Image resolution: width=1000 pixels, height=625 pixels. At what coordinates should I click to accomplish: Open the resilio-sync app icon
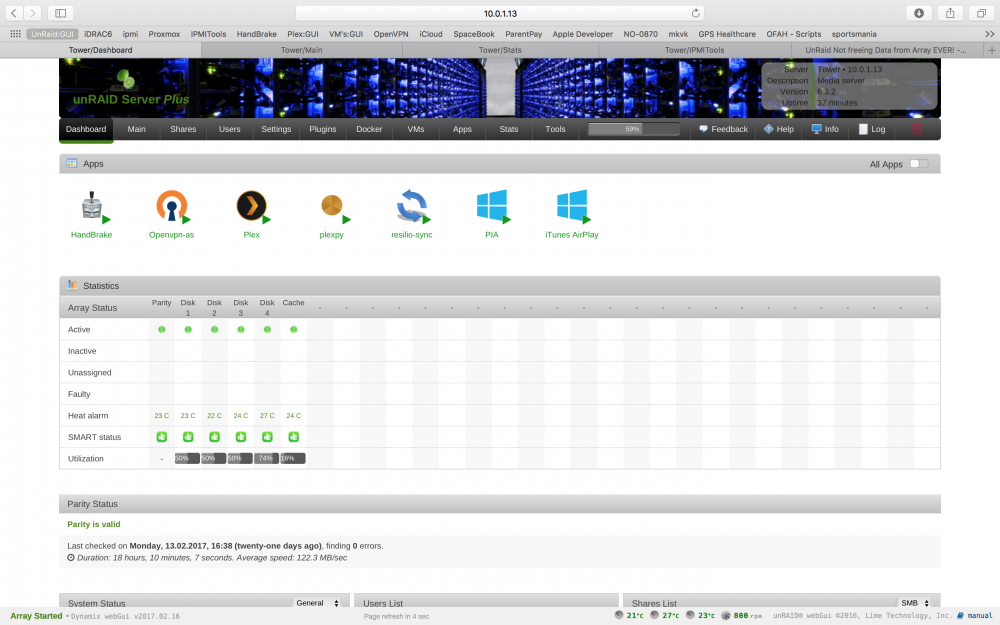pos(412,206)
